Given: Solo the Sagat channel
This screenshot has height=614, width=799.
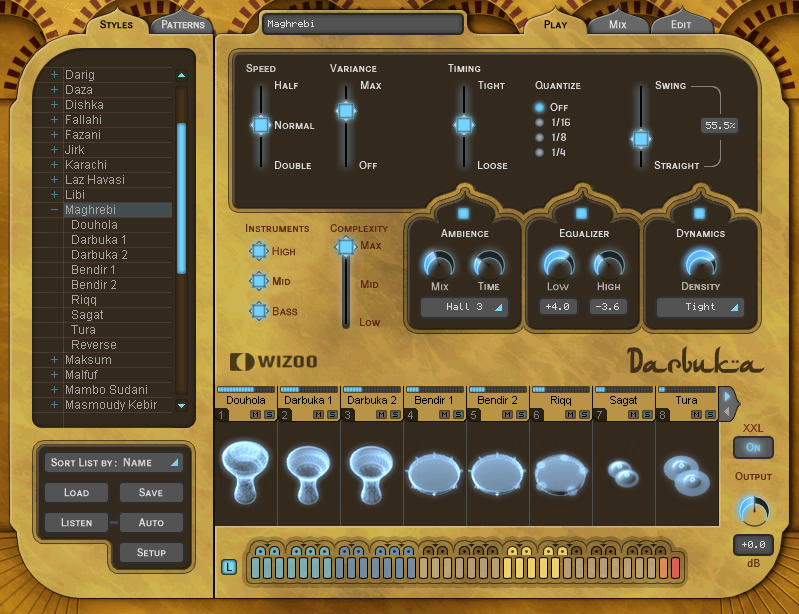Looking at the screenshot, I should [647, 415].
